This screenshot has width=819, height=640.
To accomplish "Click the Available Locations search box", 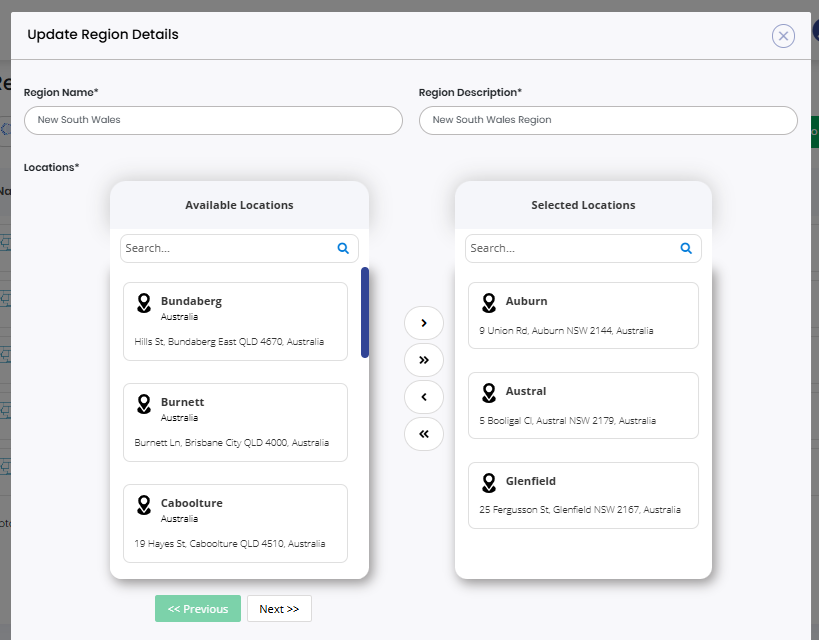I will click(x=228, y=248).
